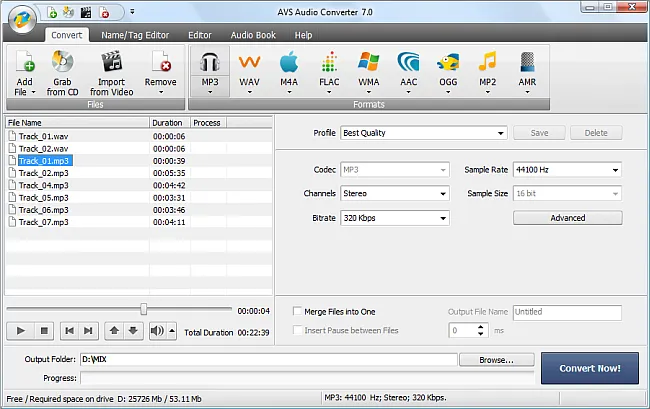The width and height of the screenshot is (650, 409).
Task: Select OGG output format
Action: (x=448, y=72)
